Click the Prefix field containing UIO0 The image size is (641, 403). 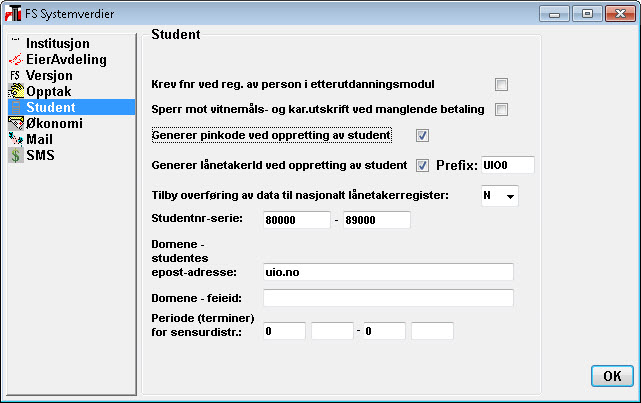point(507,165)
